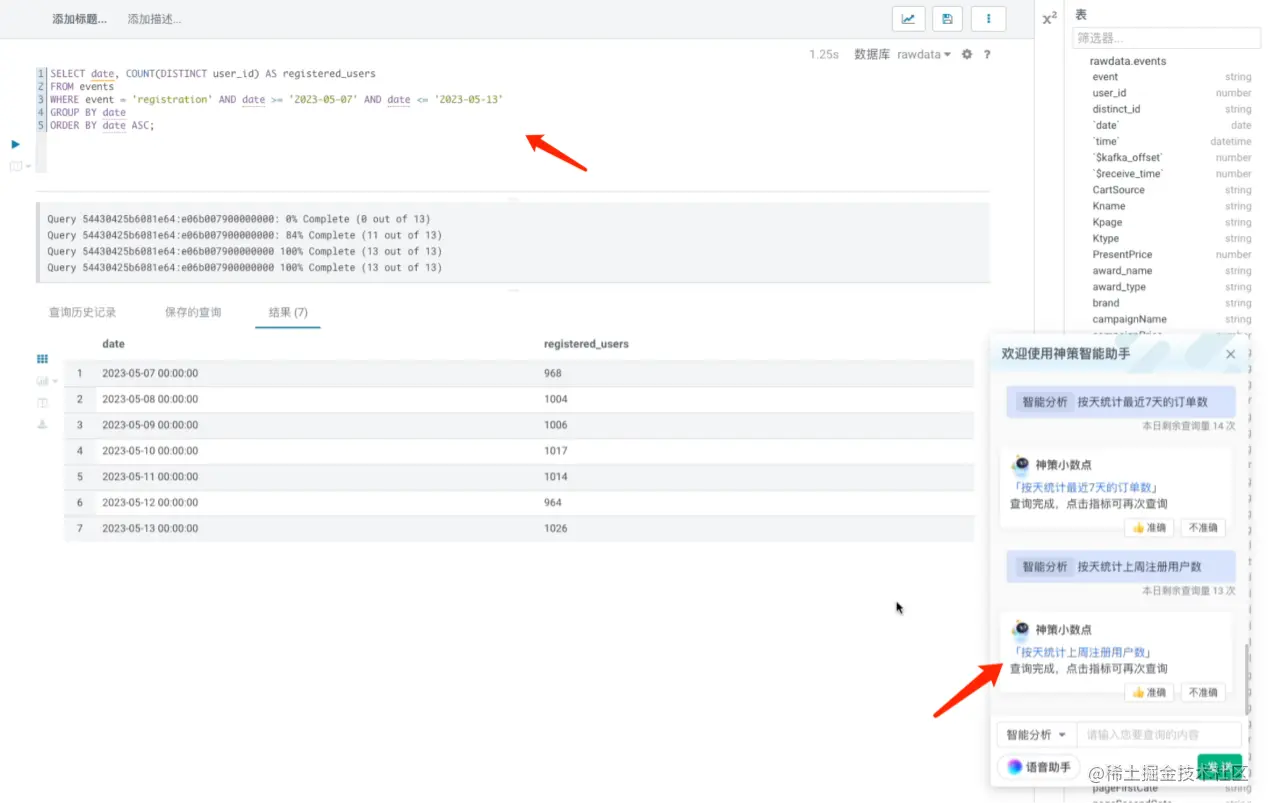Click the 2023-05-07 00:00:00 cell

(150, 373)
